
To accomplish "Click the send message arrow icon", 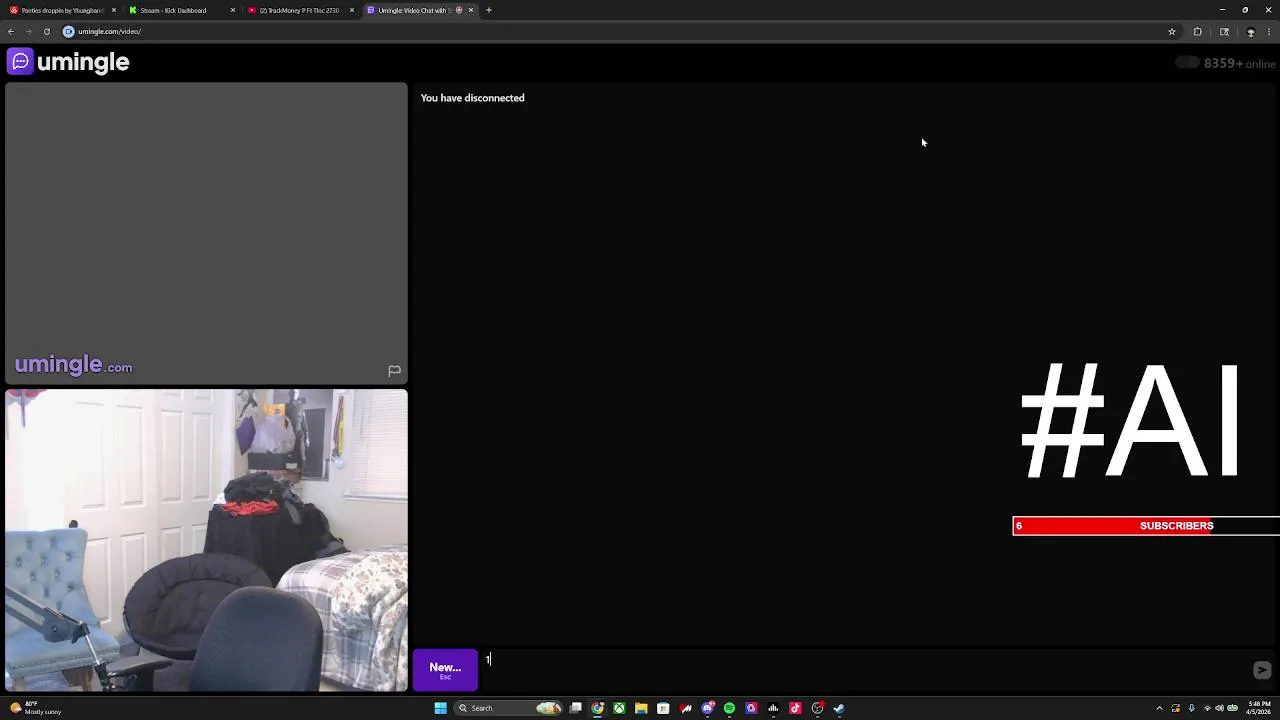I will (x=1262, y=670).
